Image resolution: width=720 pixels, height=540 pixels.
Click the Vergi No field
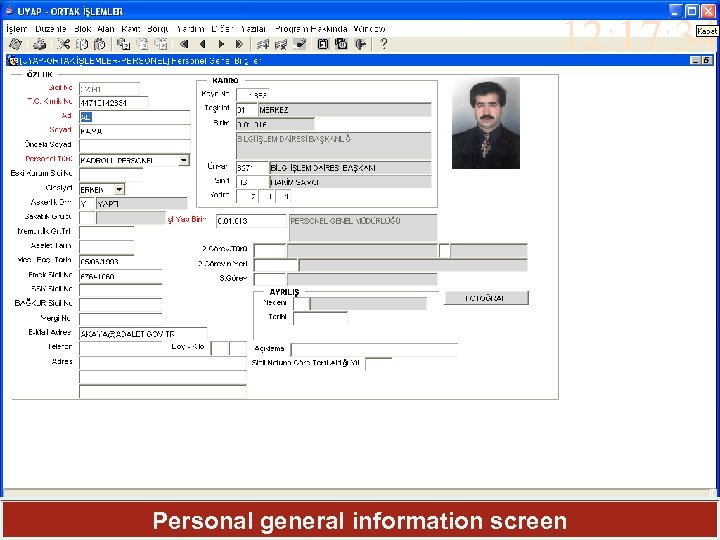[x=120, y=319]
